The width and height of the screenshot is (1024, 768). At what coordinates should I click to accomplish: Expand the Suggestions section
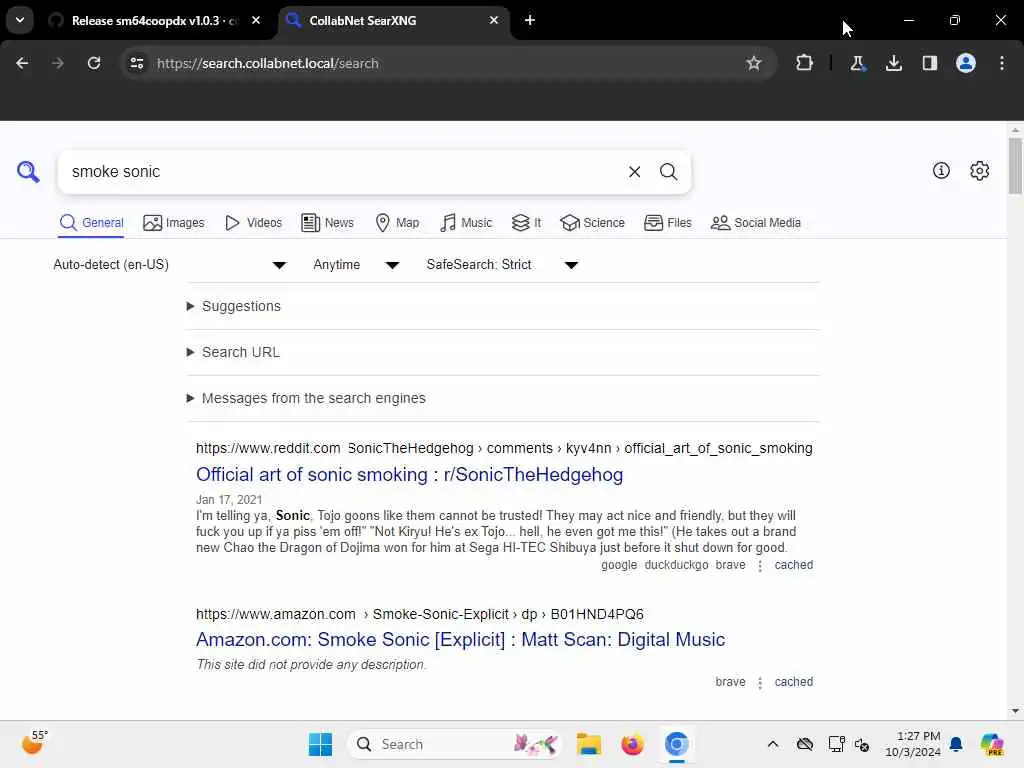click(234, 306)
